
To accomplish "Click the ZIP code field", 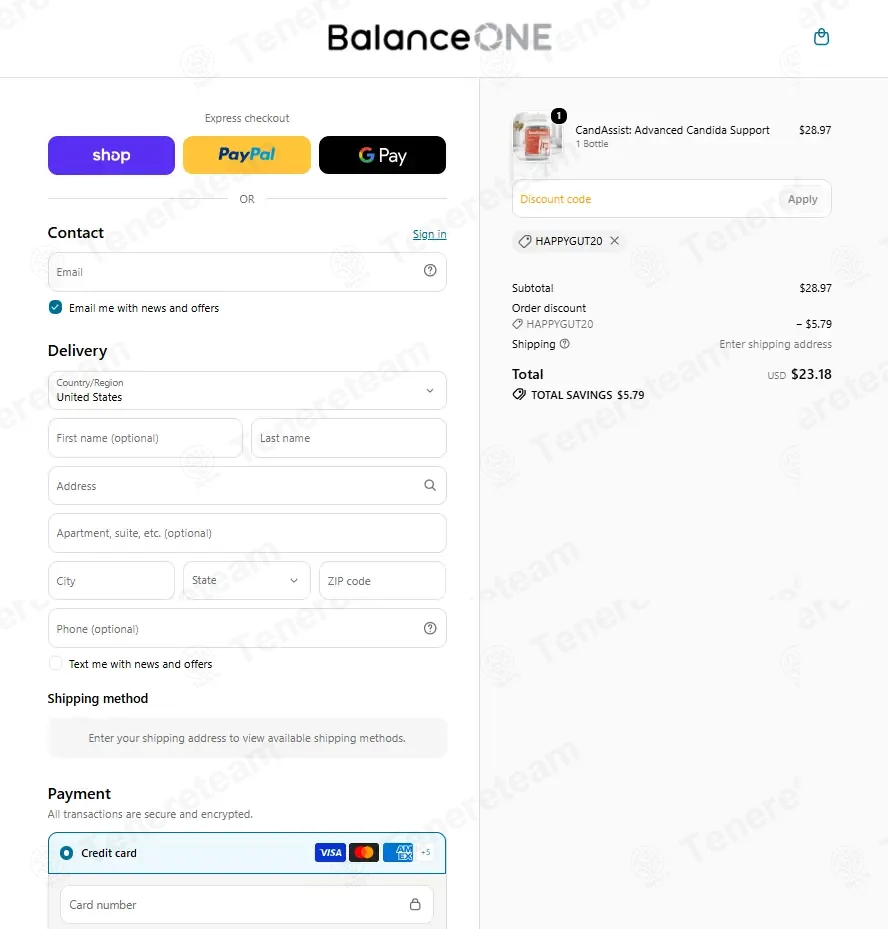I will coord(382,581).
